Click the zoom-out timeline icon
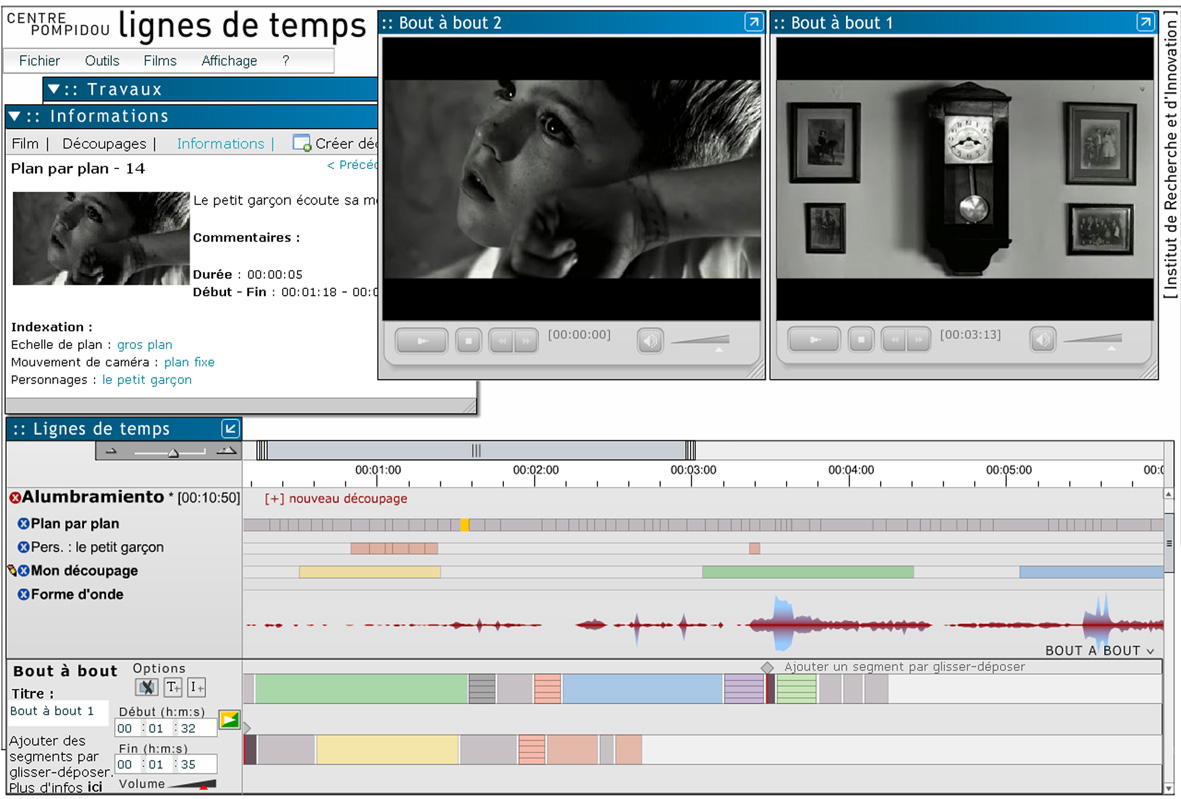 (x=111, y=451)
